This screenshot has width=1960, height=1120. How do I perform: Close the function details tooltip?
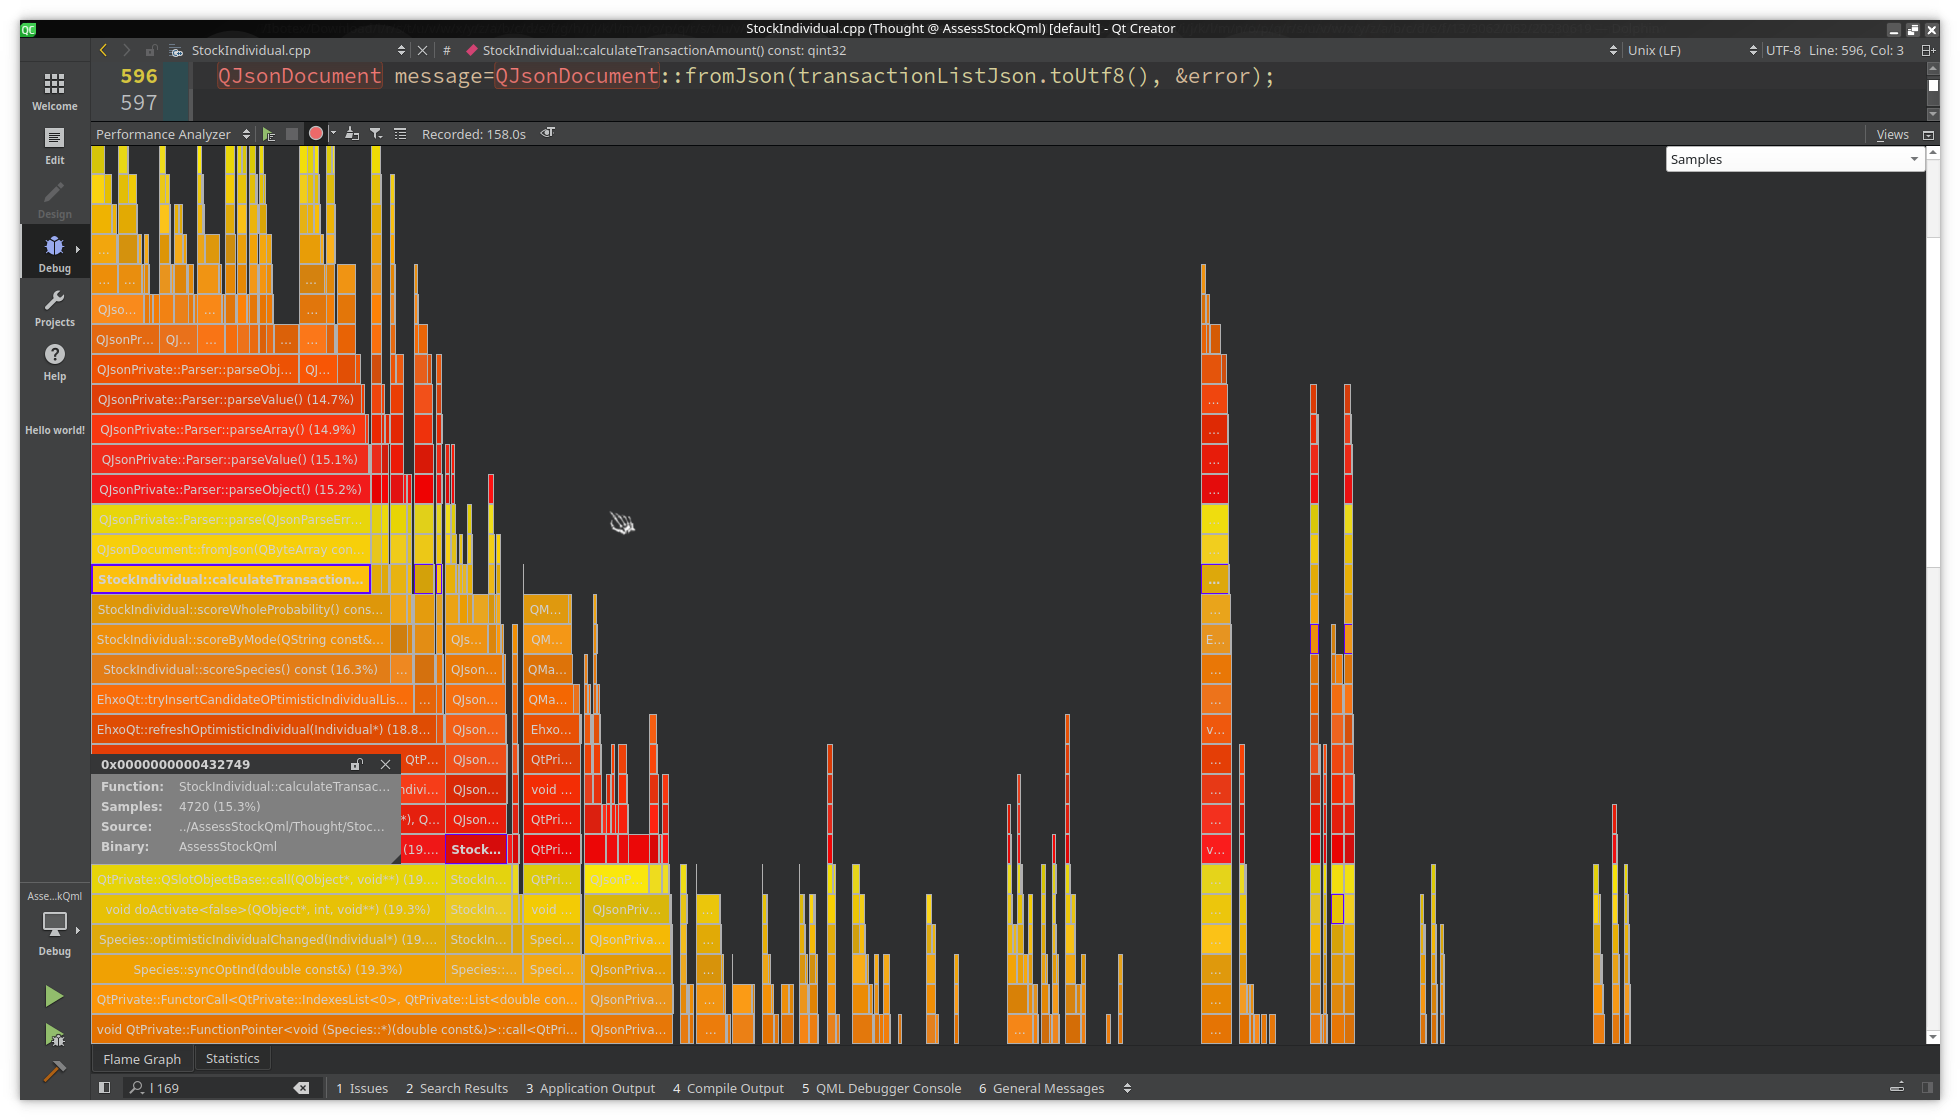[386, 764]
